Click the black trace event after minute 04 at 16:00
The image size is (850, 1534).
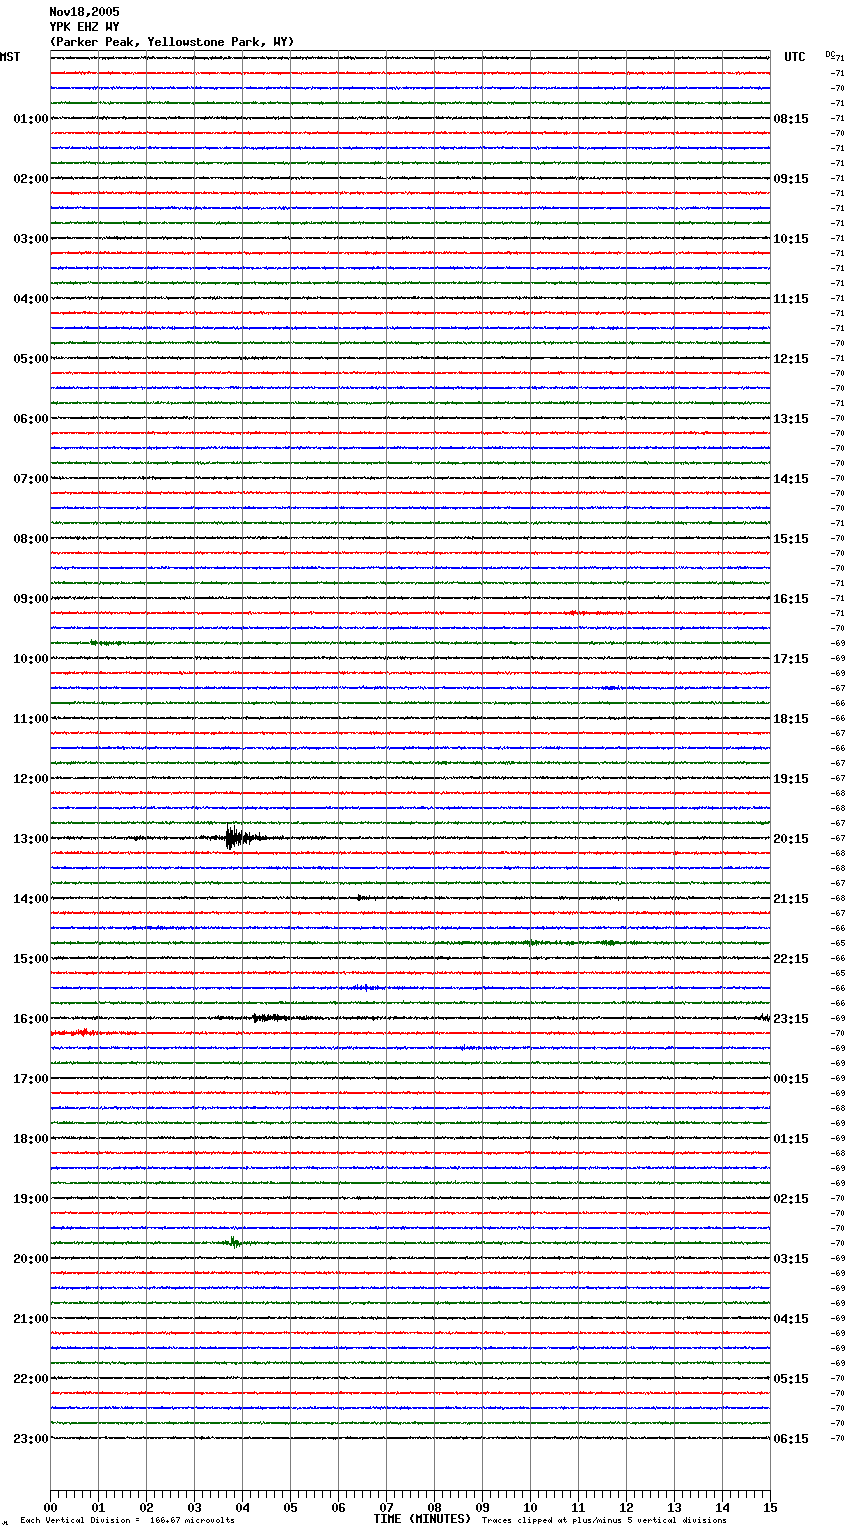coord(268,1018)
